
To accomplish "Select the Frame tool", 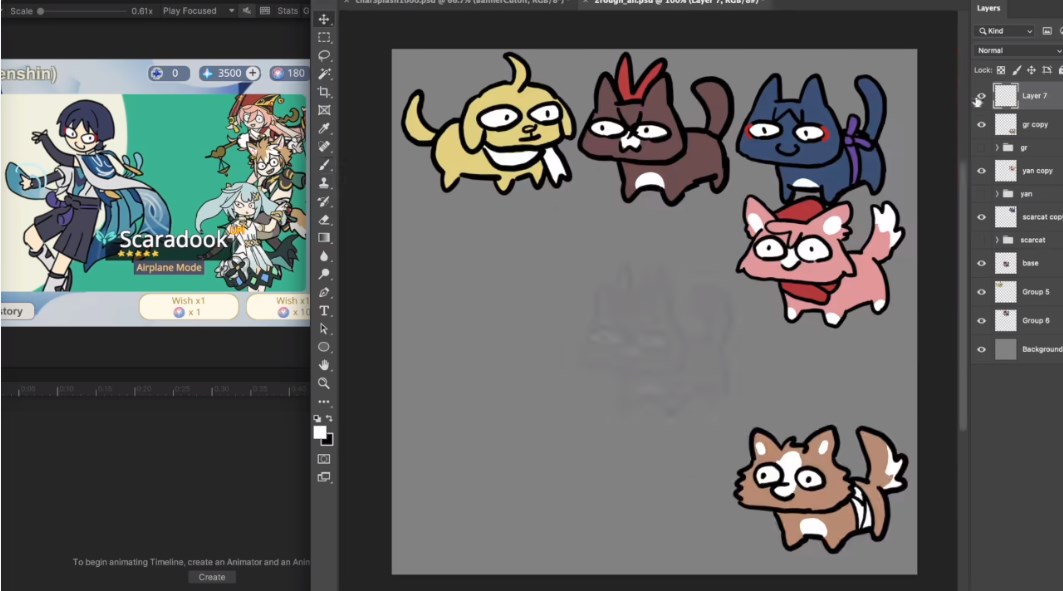I will (x=324, y=110).
